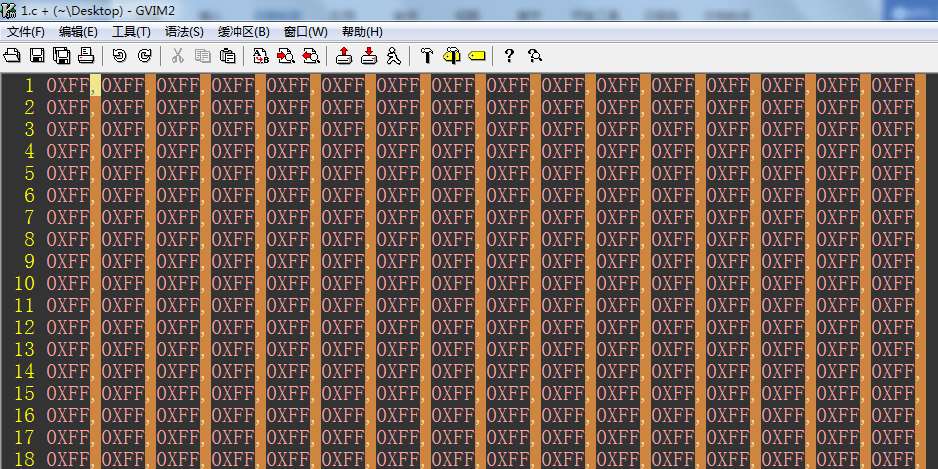
Task: Undo the last change
Action: point(120,56)
